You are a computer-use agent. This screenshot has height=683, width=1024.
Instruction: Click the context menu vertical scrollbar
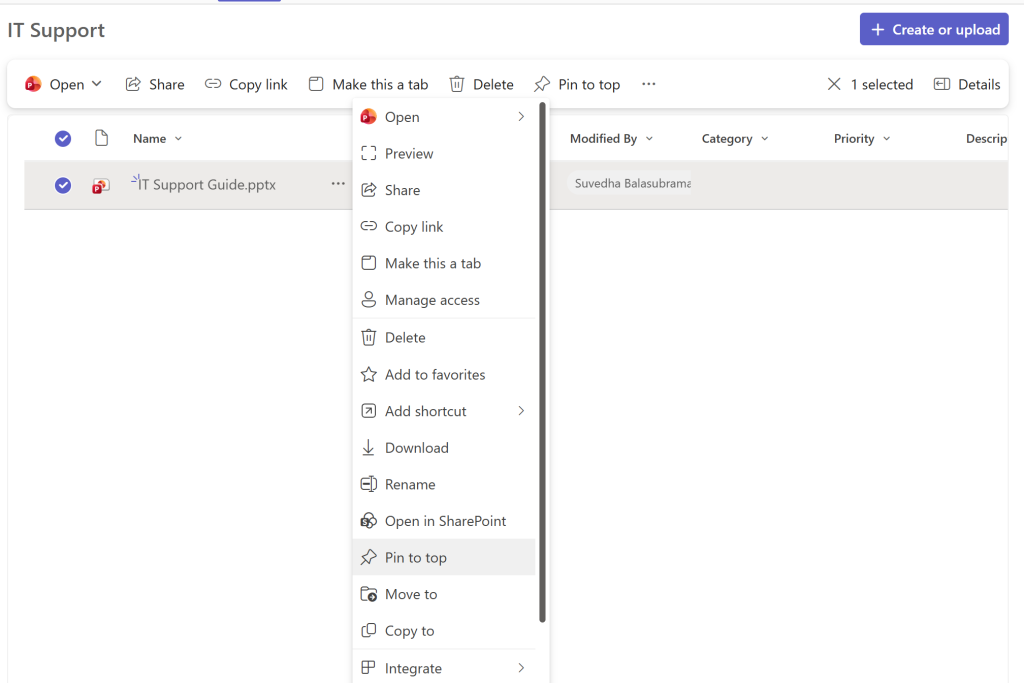[542, 362]
